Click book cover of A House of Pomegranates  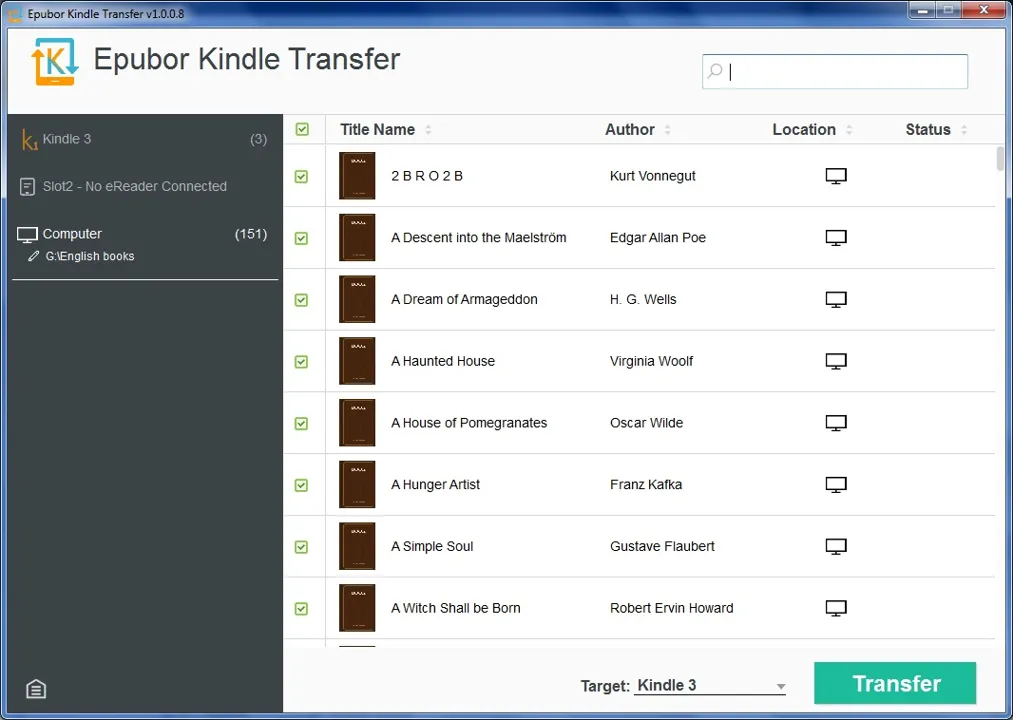pyautogui.click(x=357, y=423)
